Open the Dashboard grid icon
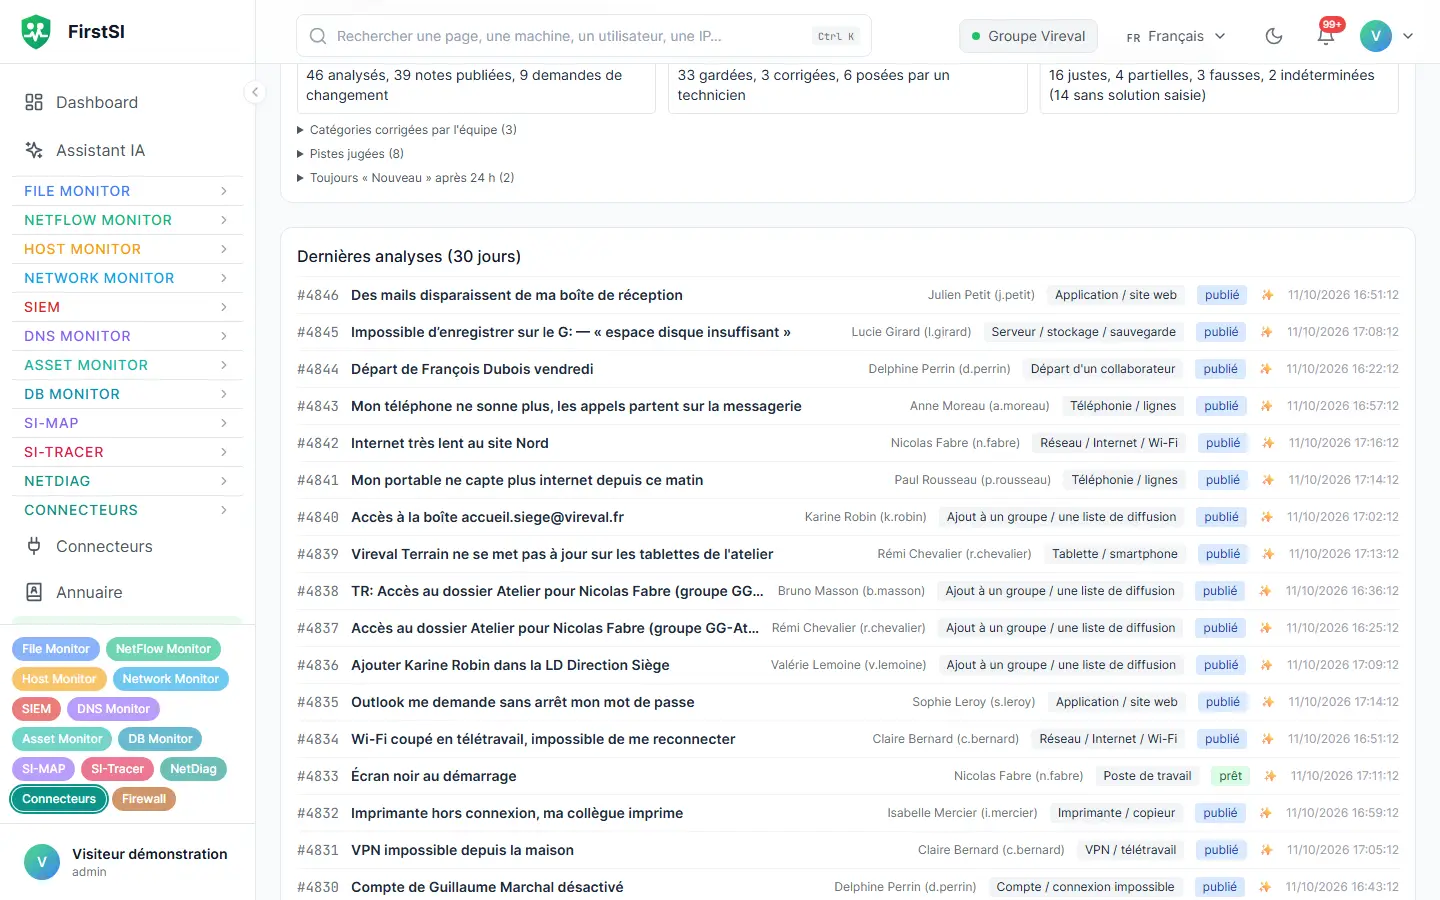 (x=34, y=102)
